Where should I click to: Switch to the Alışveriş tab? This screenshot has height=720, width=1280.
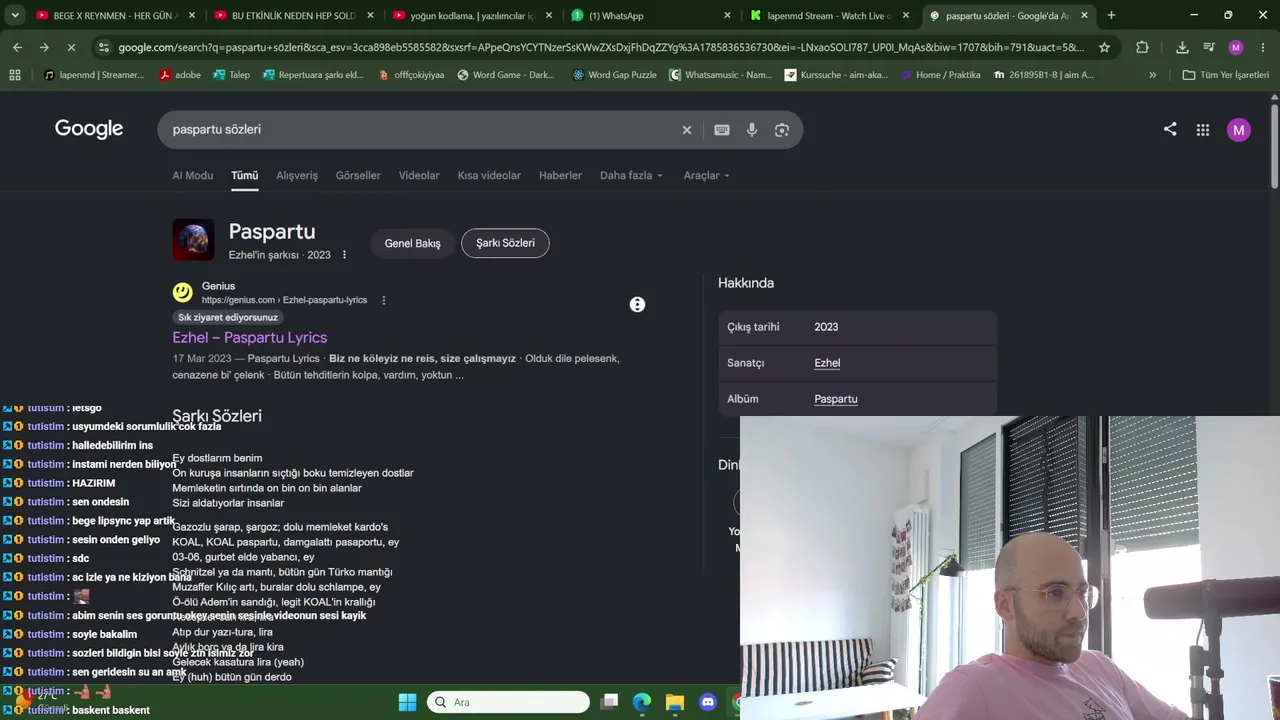pyautogui.click(x=297, y=175)
